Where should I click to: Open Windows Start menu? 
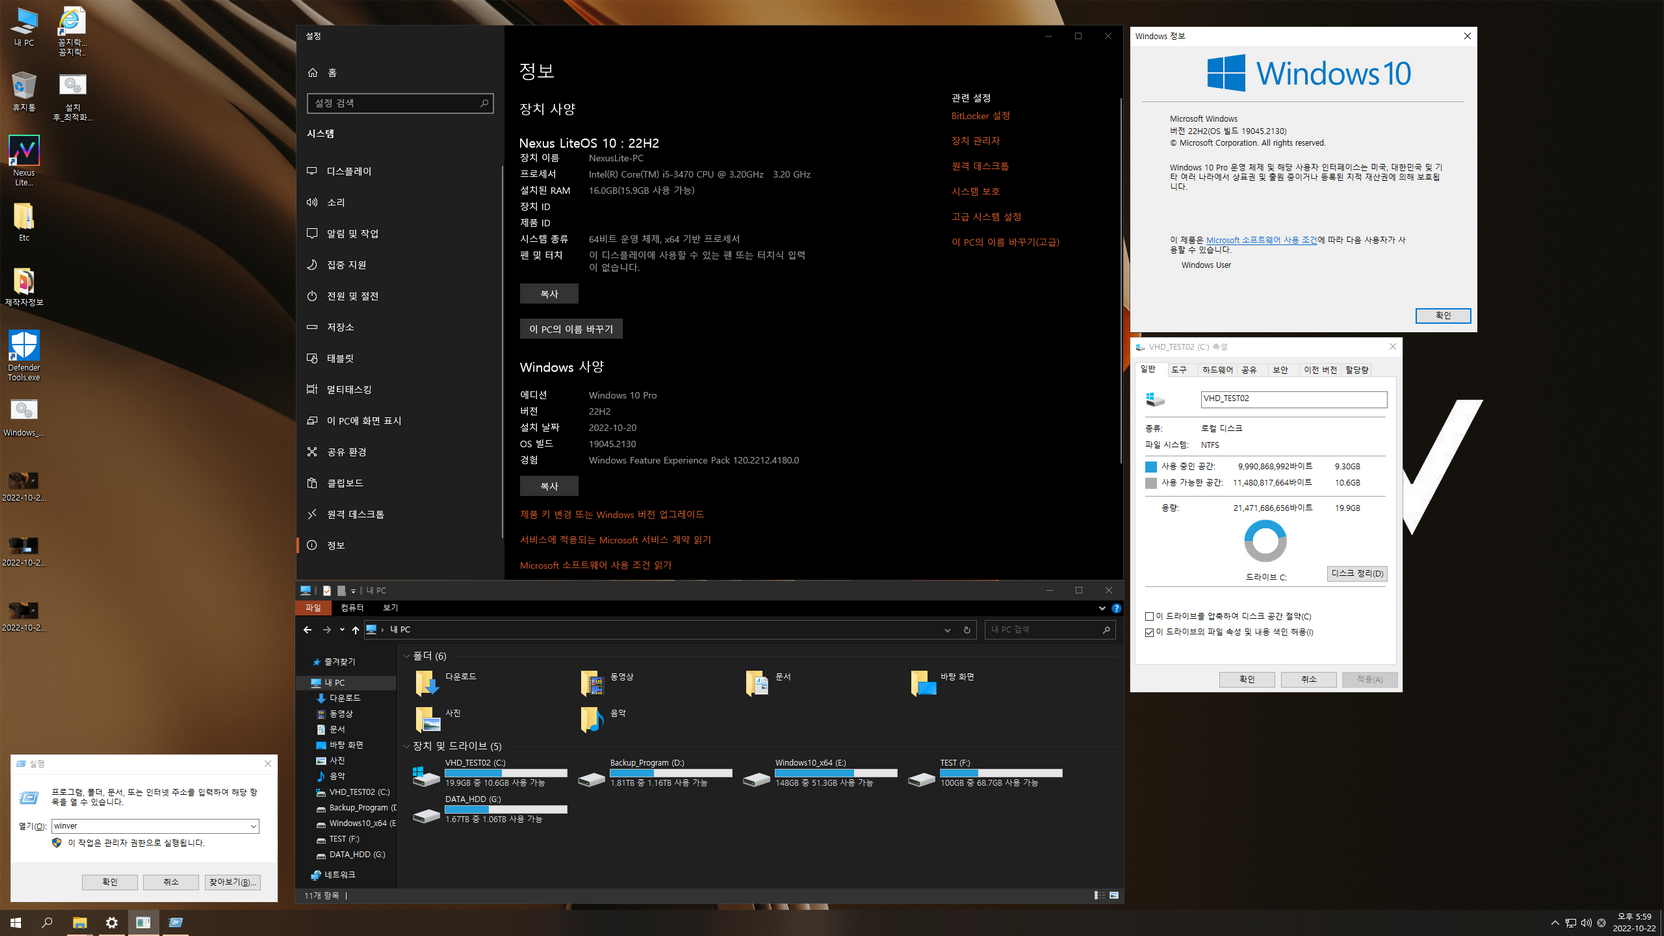point(15,922)
